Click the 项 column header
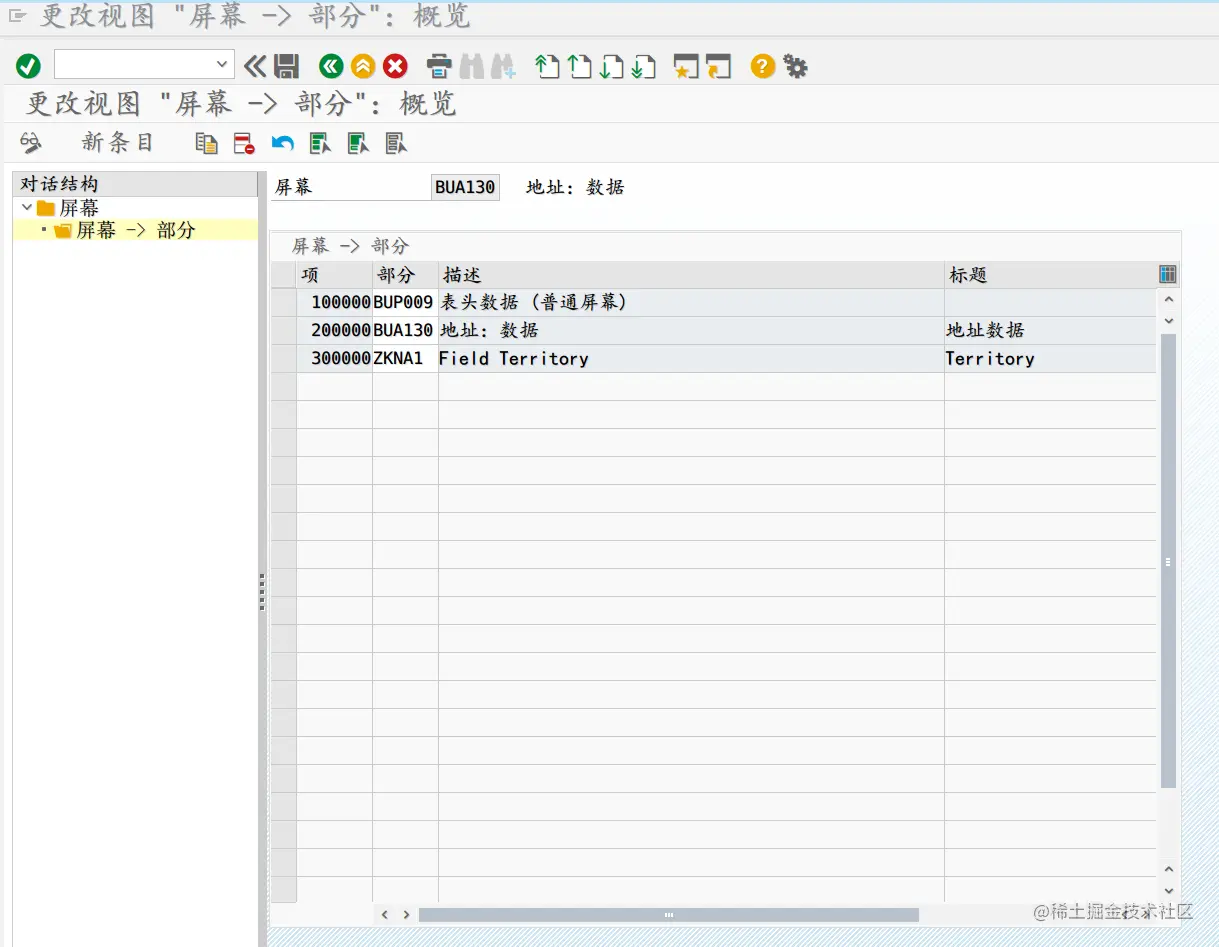The image size is (1219, 947). pyautogui.click(x=335, y=275)
